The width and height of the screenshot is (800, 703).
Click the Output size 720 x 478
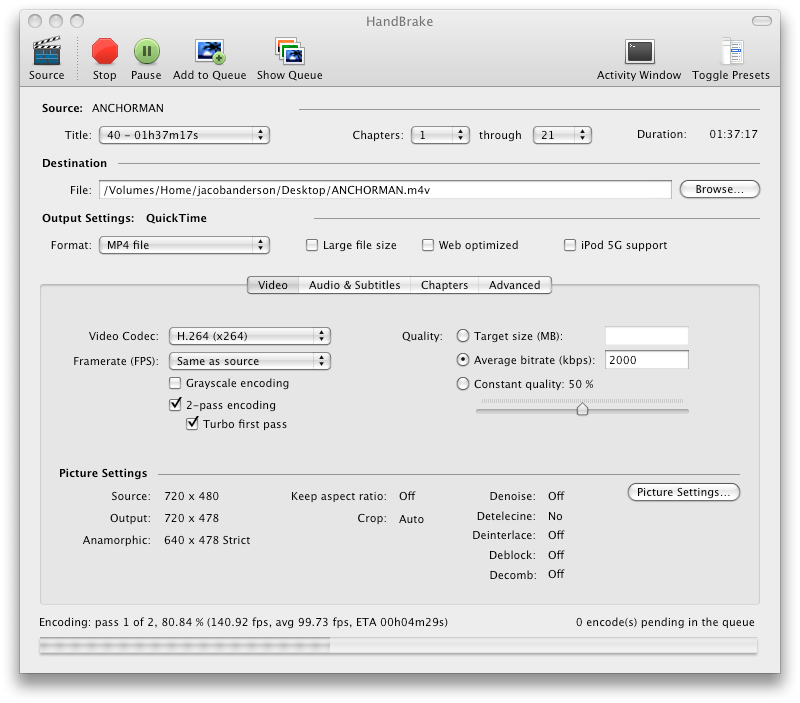(191, 518)
